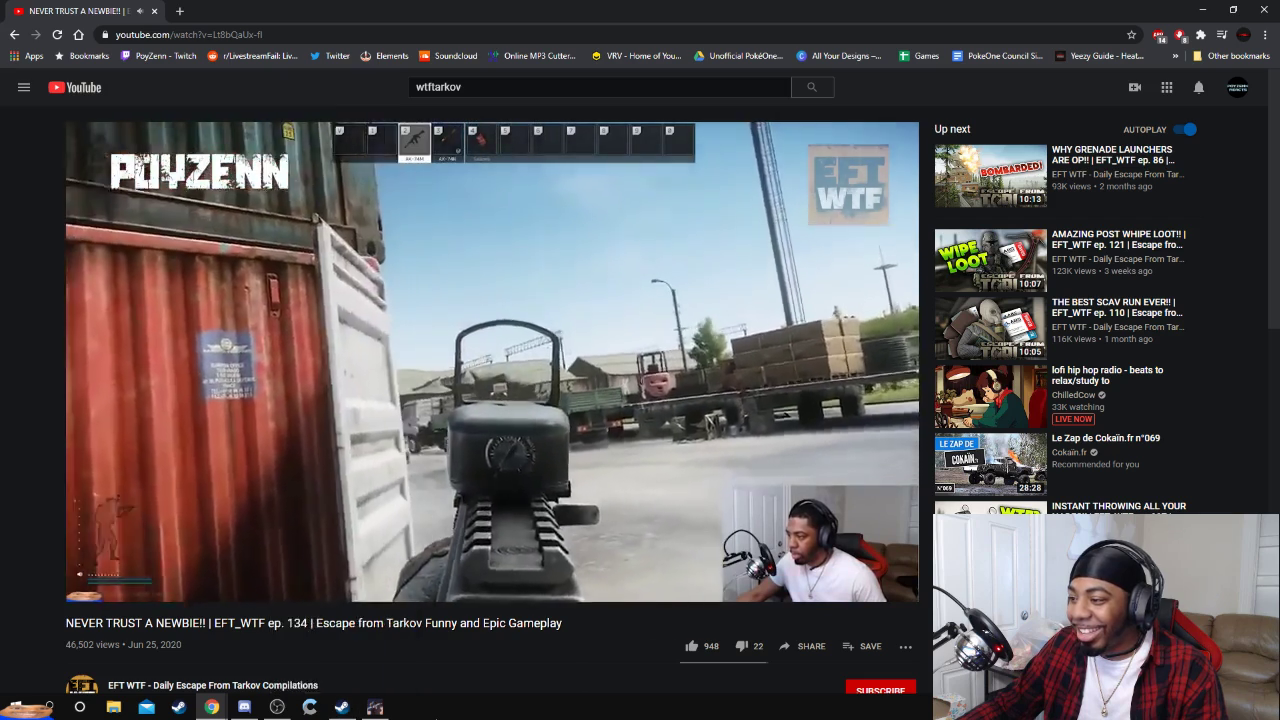This screenshot has width=1280, height=720.
Task: Open the Soundcloud bookmark
Action: (x=448, y=56)
